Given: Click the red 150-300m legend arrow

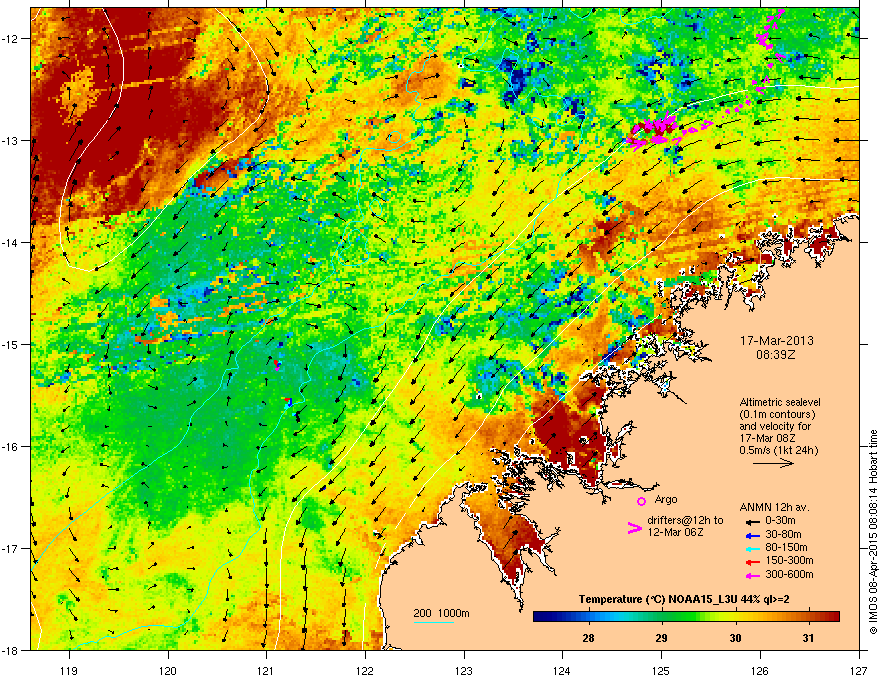Looking at the screenshot, I should point(752,561).
